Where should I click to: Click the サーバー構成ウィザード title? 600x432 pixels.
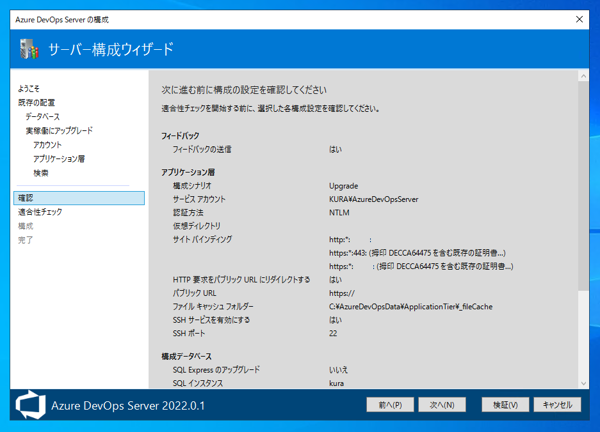point(111,49)
